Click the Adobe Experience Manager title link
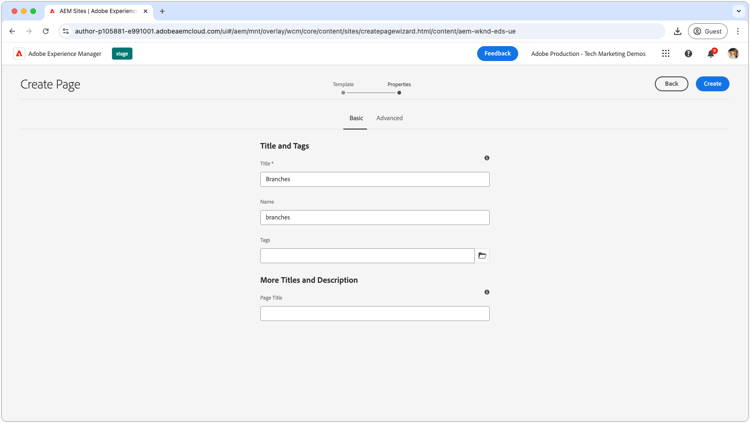750x423 pixels. pos(65,54)
